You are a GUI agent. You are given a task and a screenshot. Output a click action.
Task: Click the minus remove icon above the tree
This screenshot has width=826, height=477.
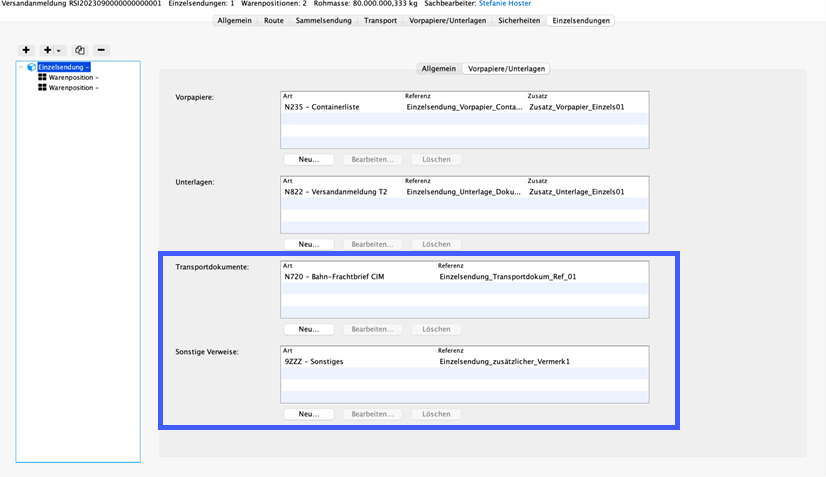coord(101,50)
